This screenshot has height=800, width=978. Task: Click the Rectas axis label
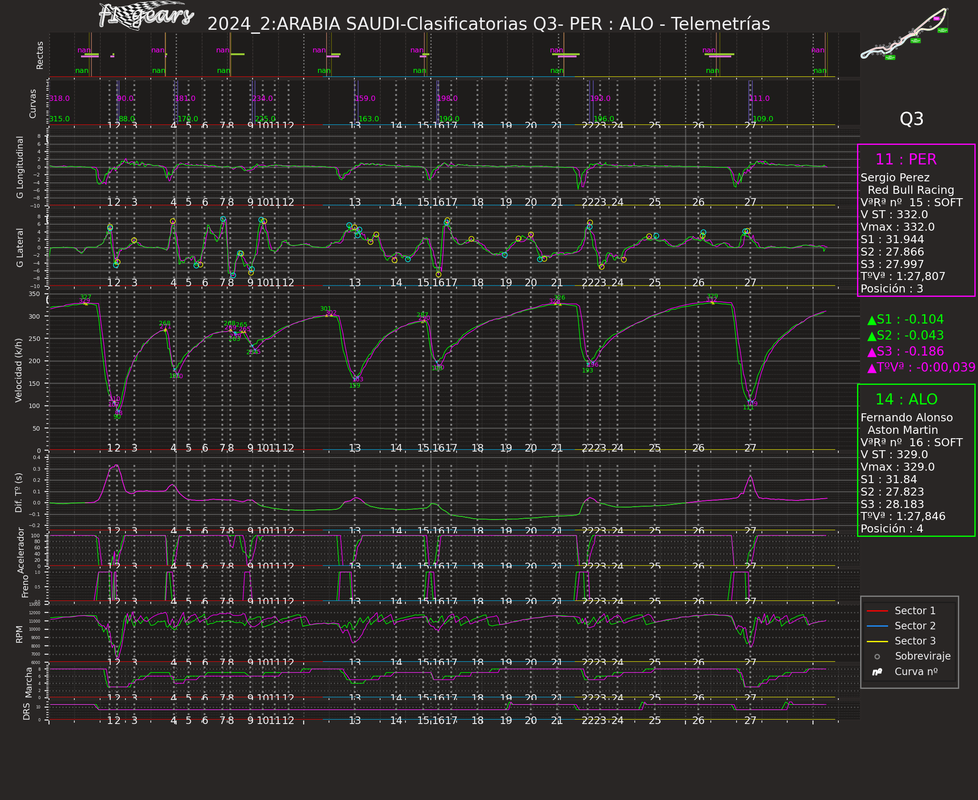click(x=40, y=55)
